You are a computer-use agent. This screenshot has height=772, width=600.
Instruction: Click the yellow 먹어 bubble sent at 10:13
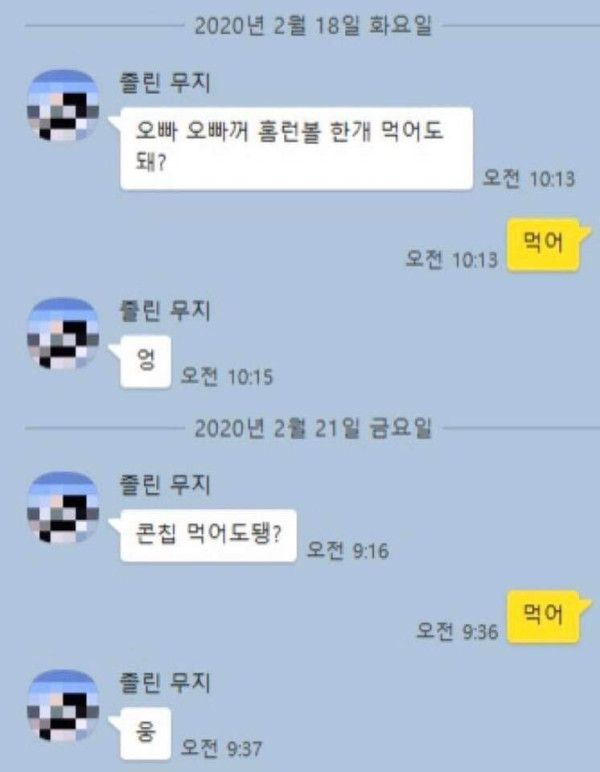[x=543, y=245]
